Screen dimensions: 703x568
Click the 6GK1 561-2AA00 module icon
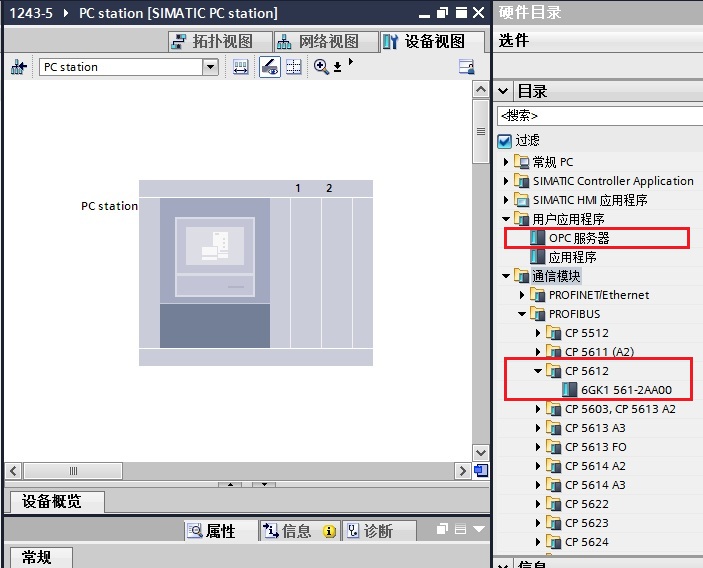click(x=570, y=390)
